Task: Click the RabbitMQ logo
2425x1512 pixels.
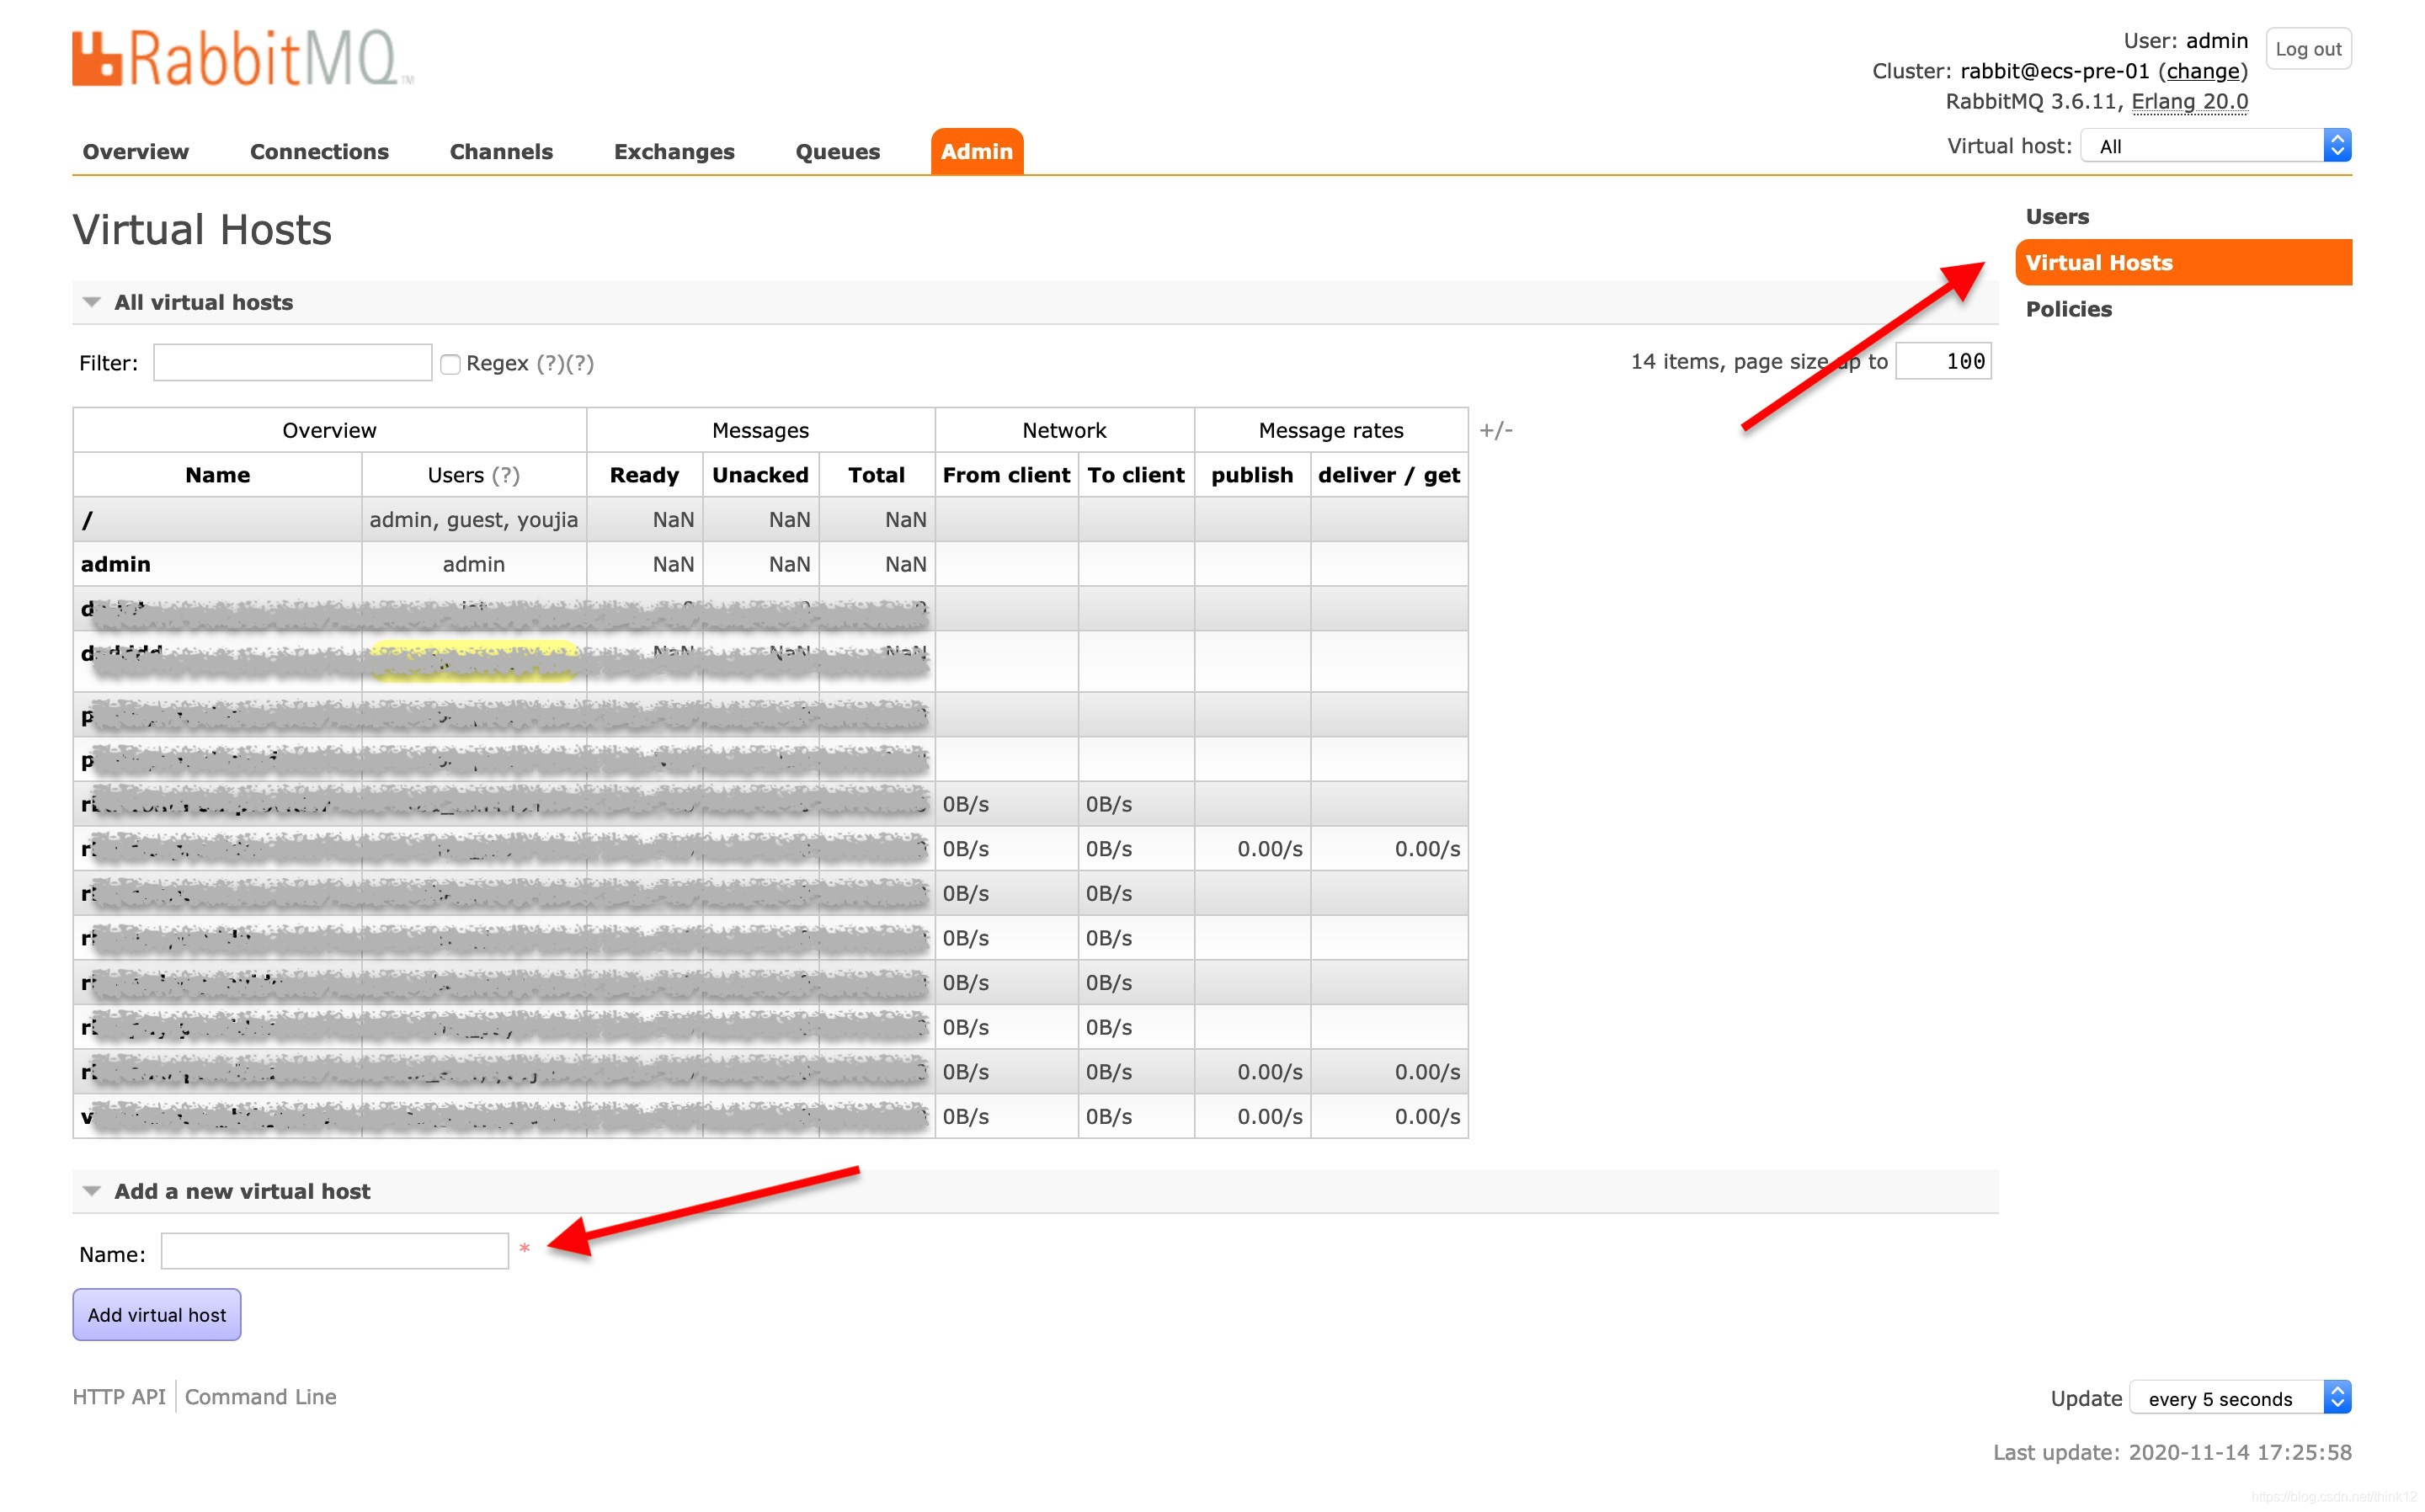Action: tap(242, 58)
